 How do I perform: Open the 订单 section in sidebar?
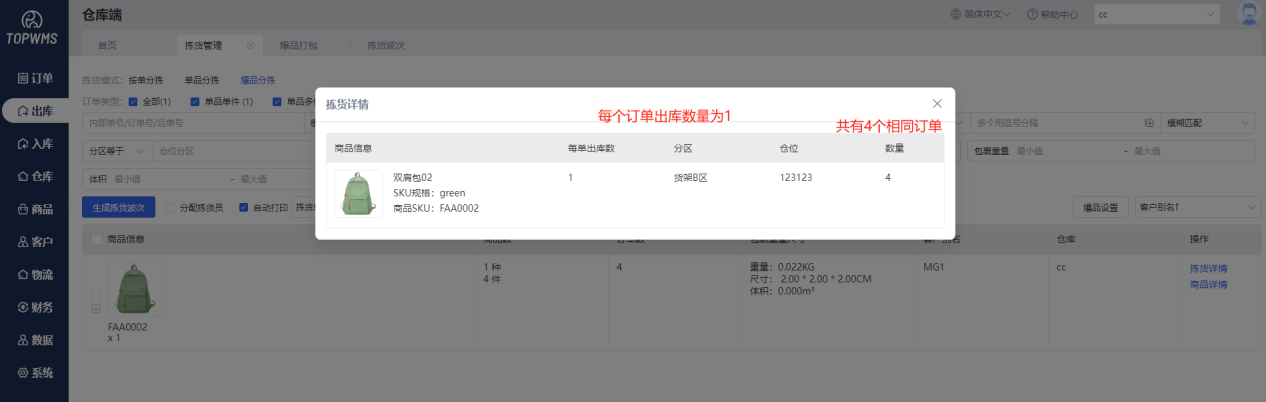(x=35, y=78)
